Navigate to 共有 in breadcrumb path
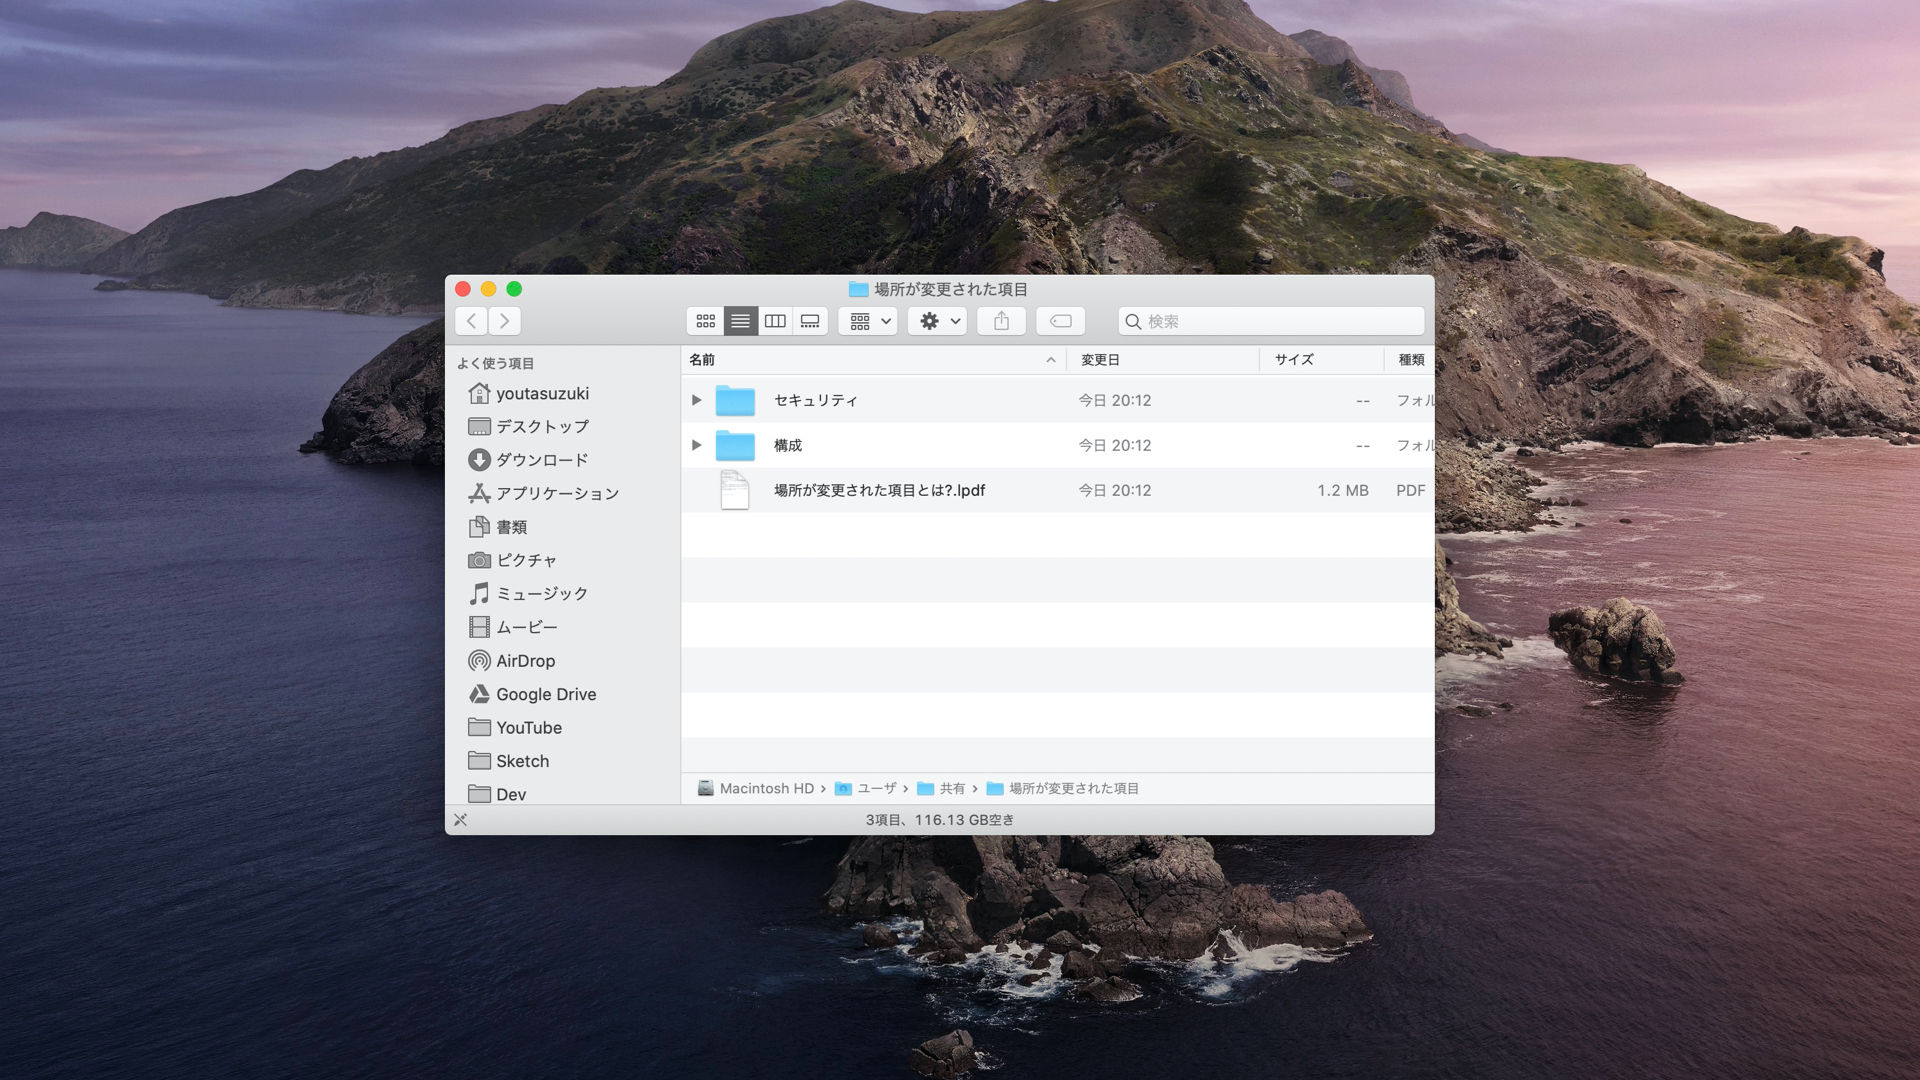 click(951, 789)
